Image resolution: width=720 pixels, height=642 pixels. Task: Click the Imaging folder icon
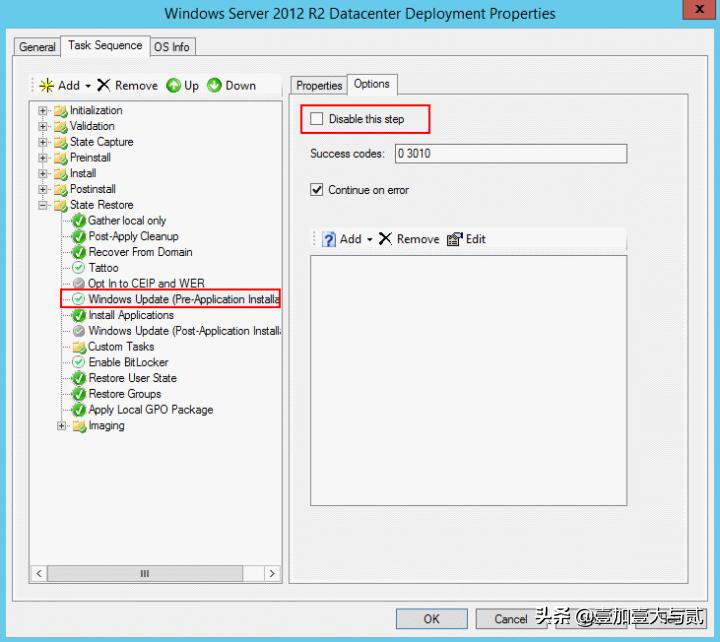(x=79, y=426)
